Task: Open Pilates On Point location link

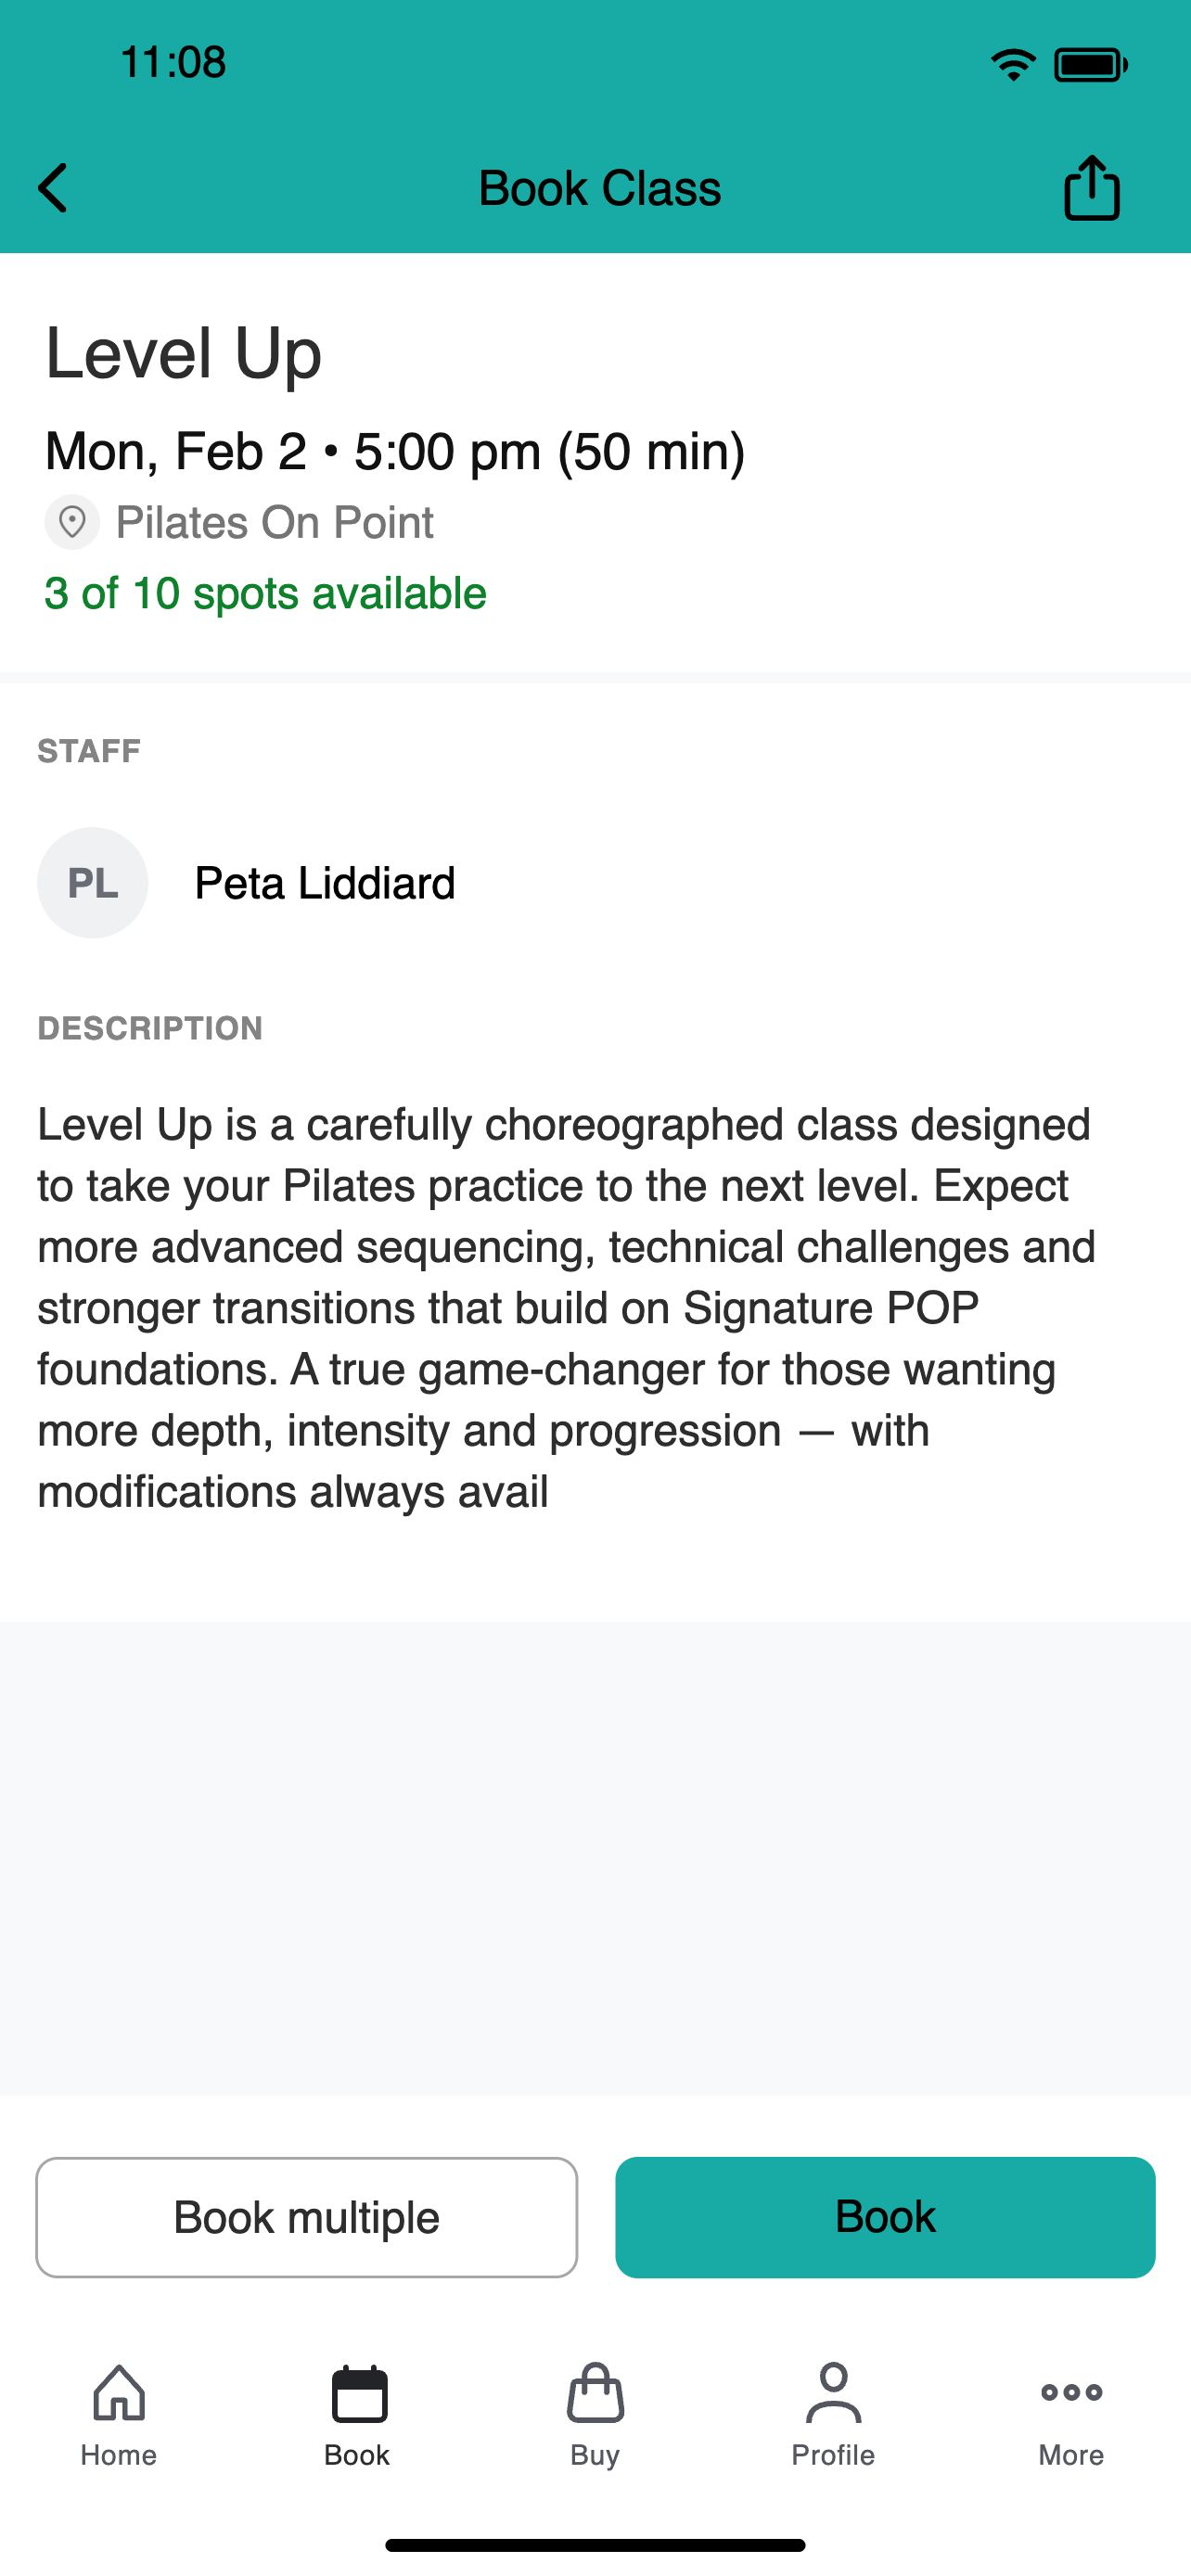Action: click(274, 522)
